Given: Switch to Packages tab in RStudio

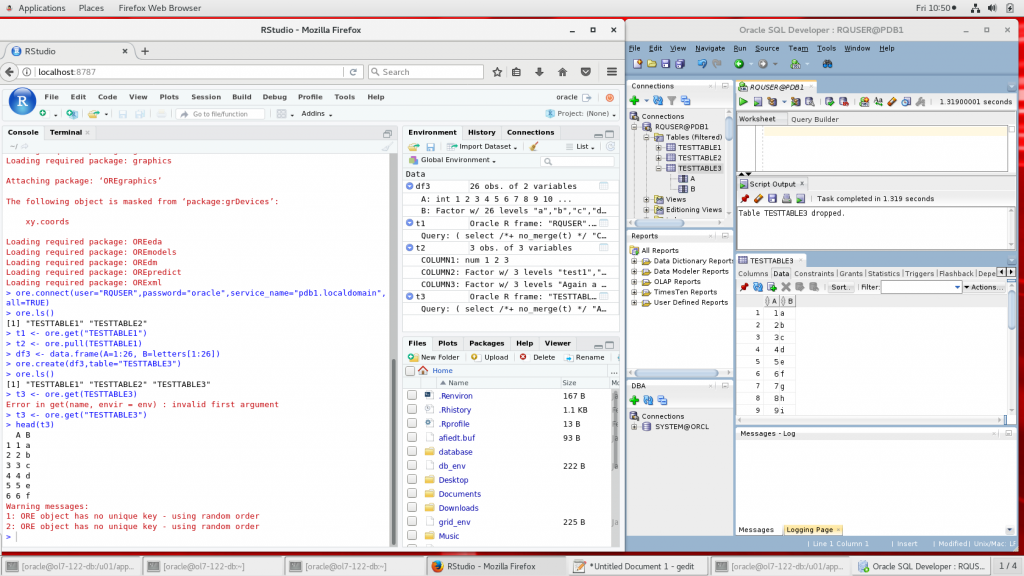Looking at the screenshot, I should click(487, 344).
